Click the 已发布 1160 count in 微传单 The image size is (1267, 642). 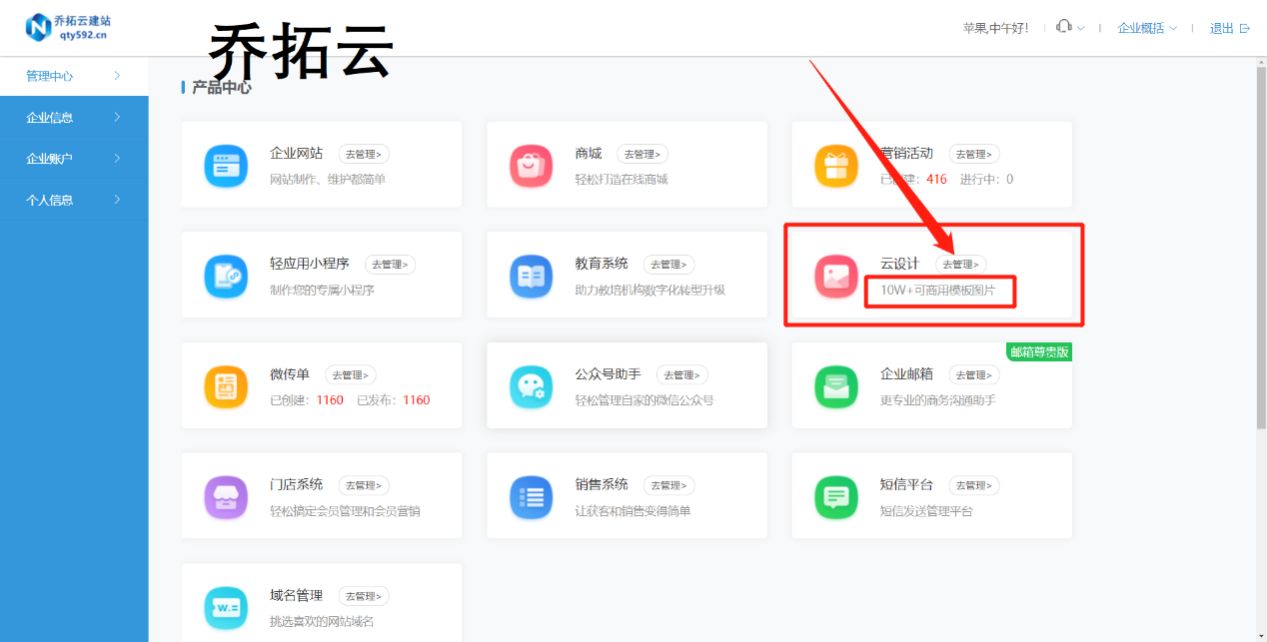(x=393, y=400)
